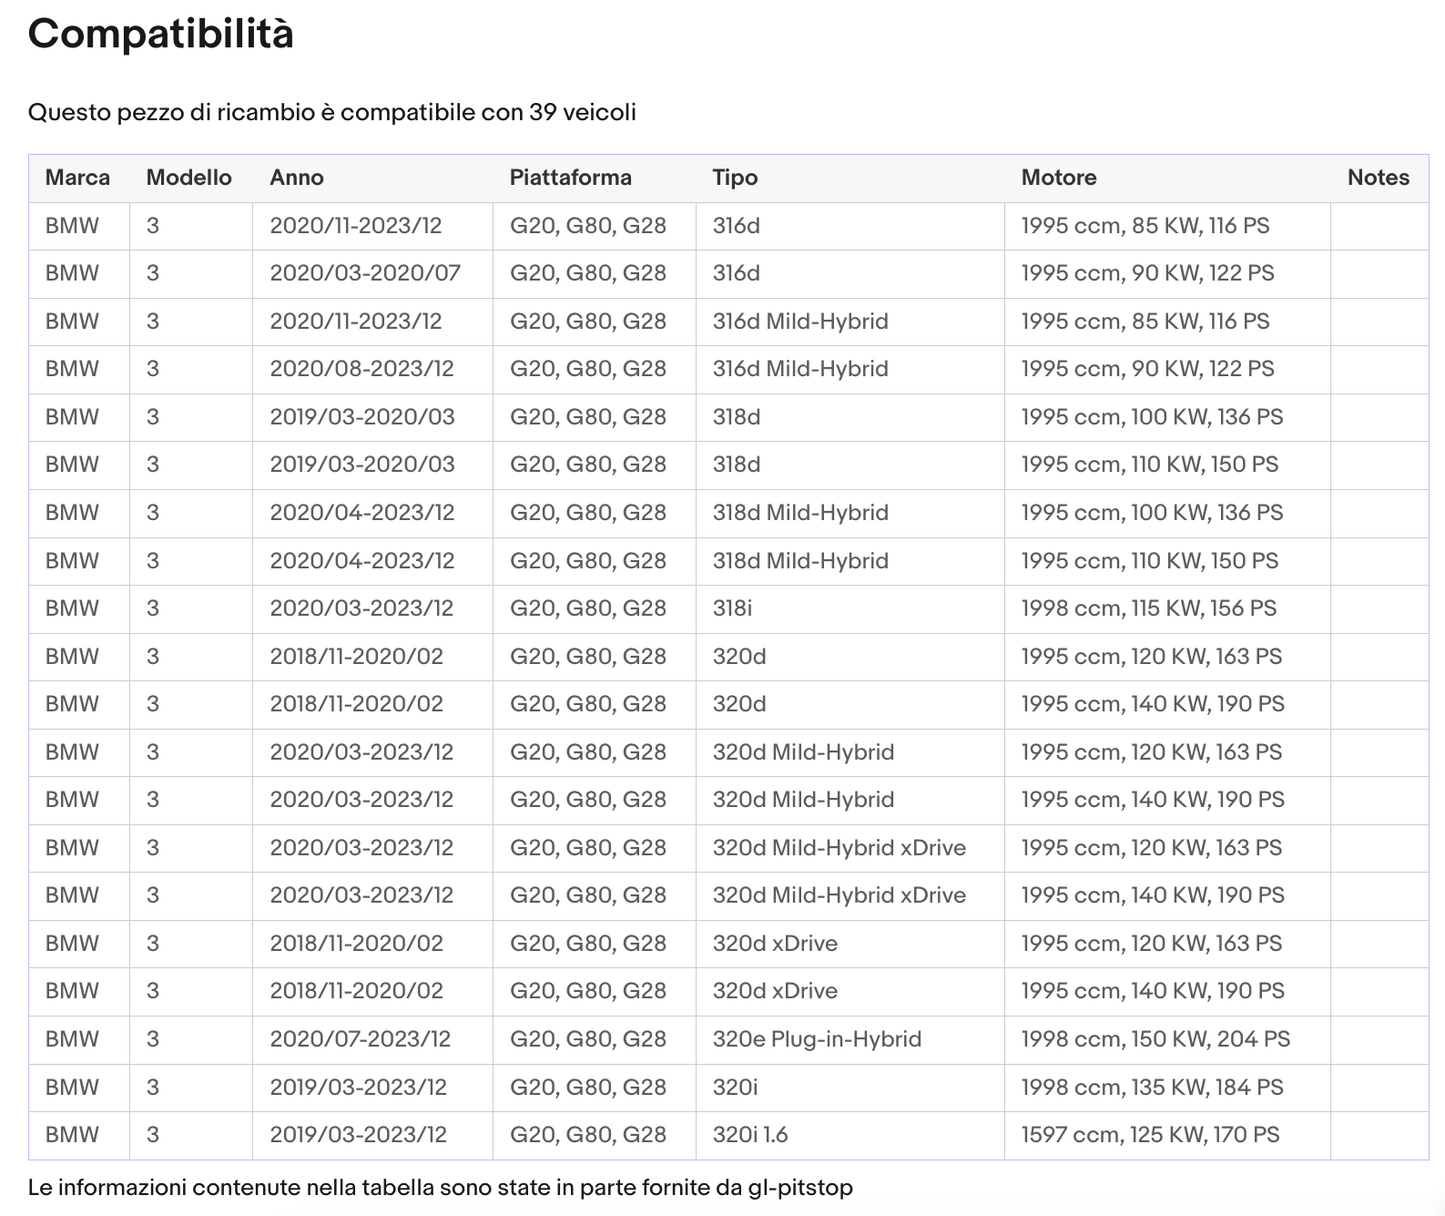Click the 1998 ccm, 135 KW, 184 PS cell
The image size is (1445, 1216).
click(x=1167, y=1088)
